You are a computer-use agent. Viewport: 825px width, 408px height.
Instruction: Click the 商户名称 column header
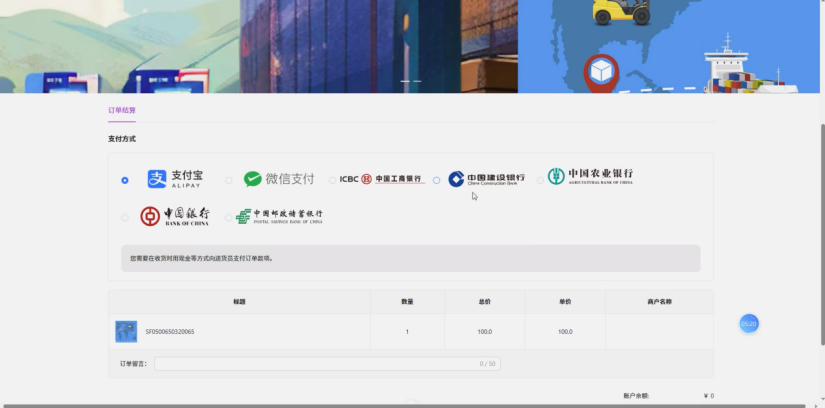[x=659, y=302]
